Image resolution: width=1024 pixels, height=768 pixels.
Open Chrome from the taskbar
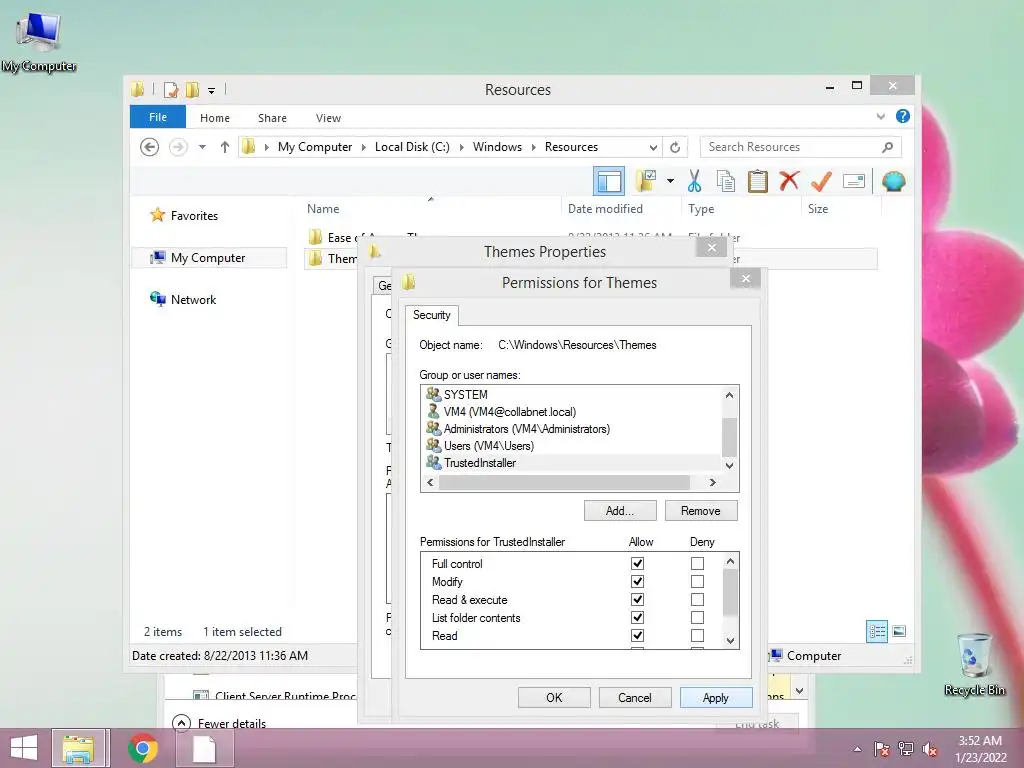pos(143,748)
